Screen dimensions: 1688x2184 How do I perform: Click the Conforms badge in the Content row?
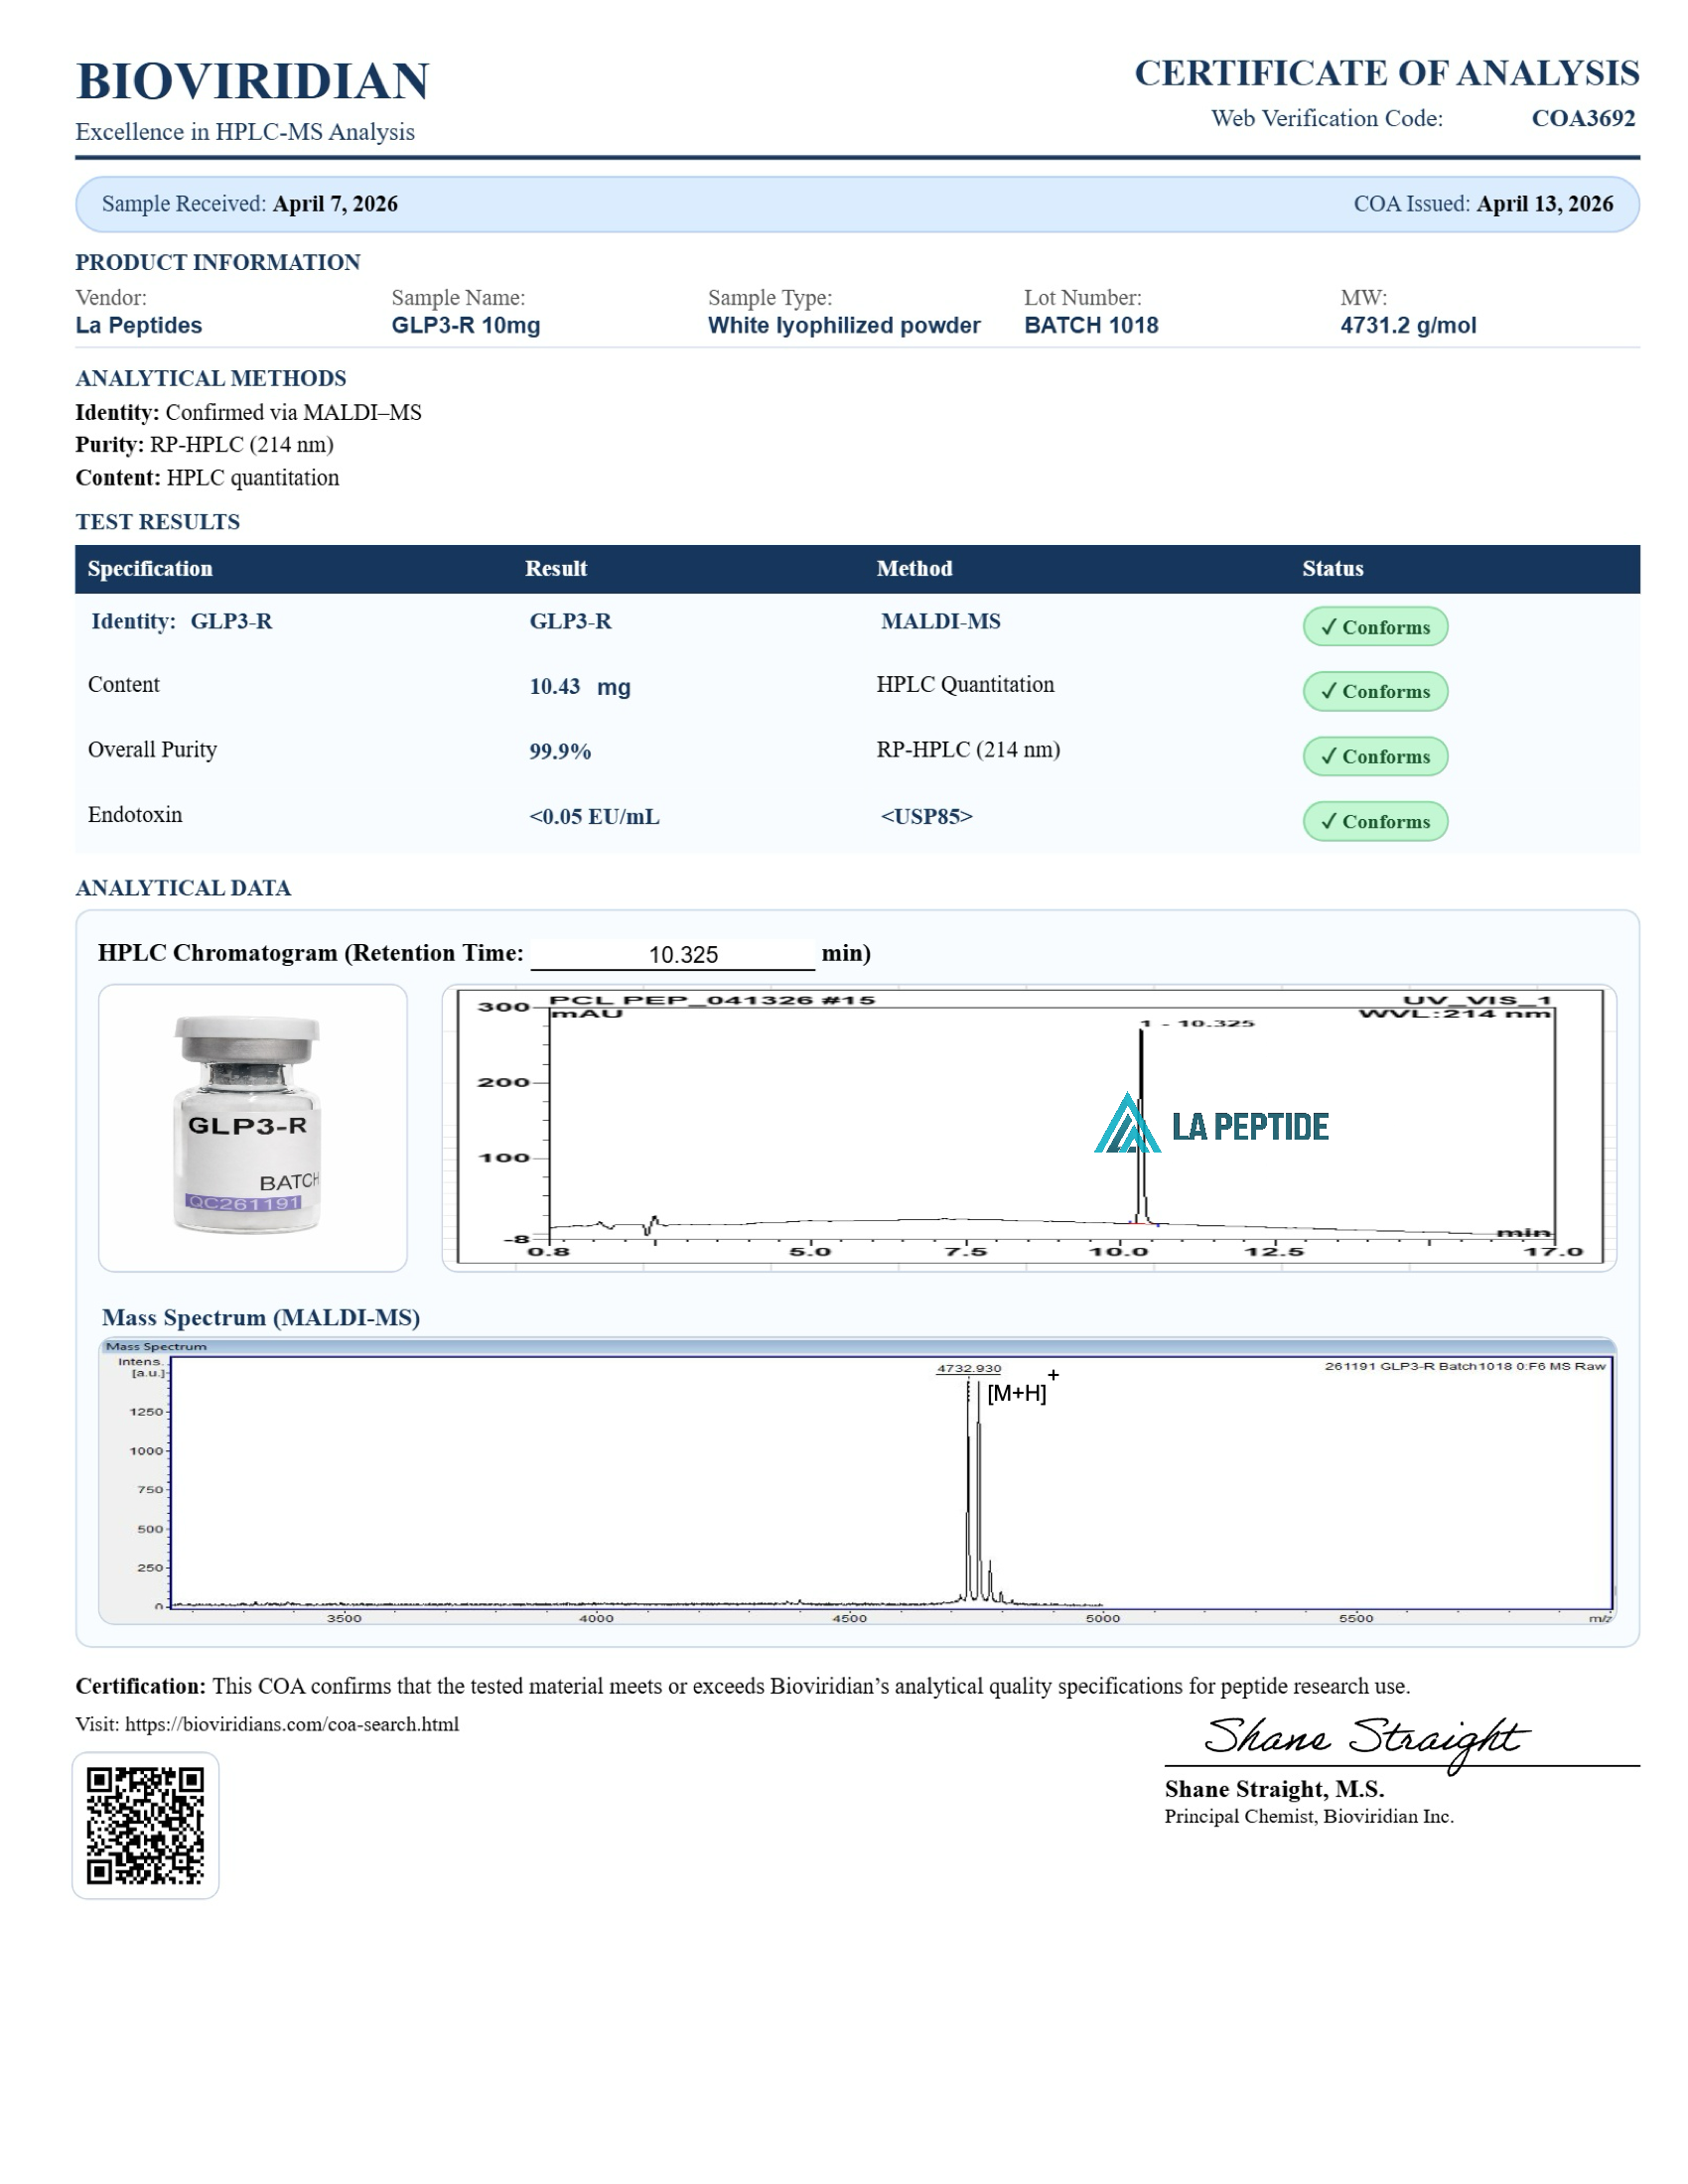1374,691
